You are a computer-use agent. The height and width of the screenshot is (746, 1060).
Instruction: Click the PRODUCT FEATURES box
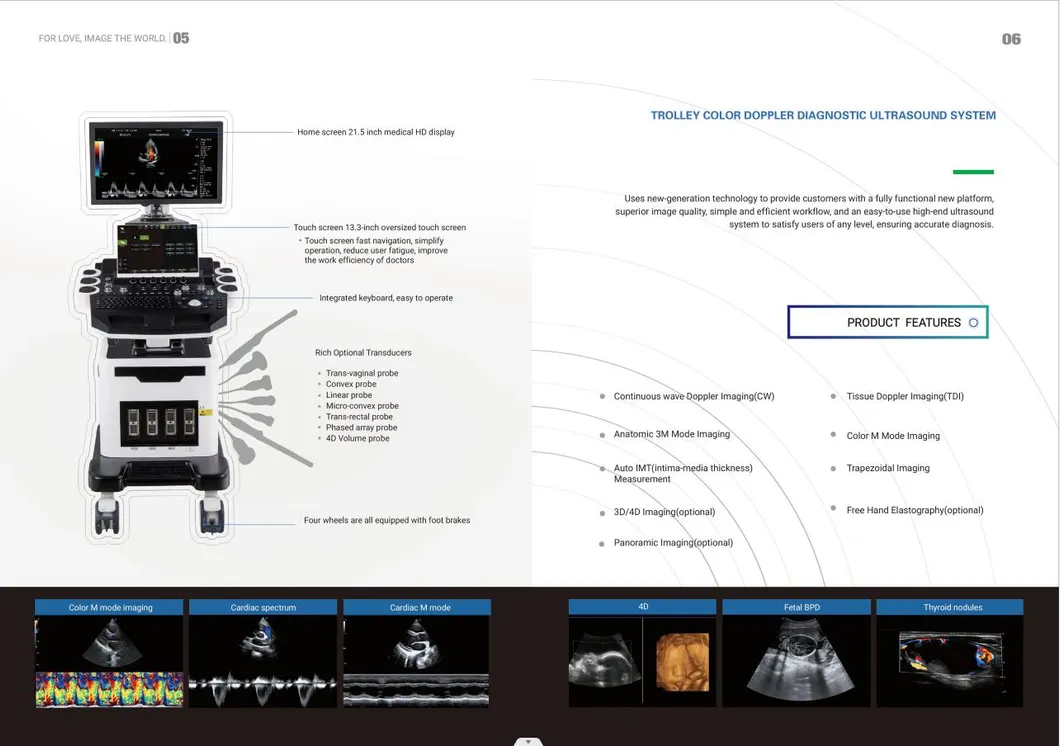click(888, 322)
